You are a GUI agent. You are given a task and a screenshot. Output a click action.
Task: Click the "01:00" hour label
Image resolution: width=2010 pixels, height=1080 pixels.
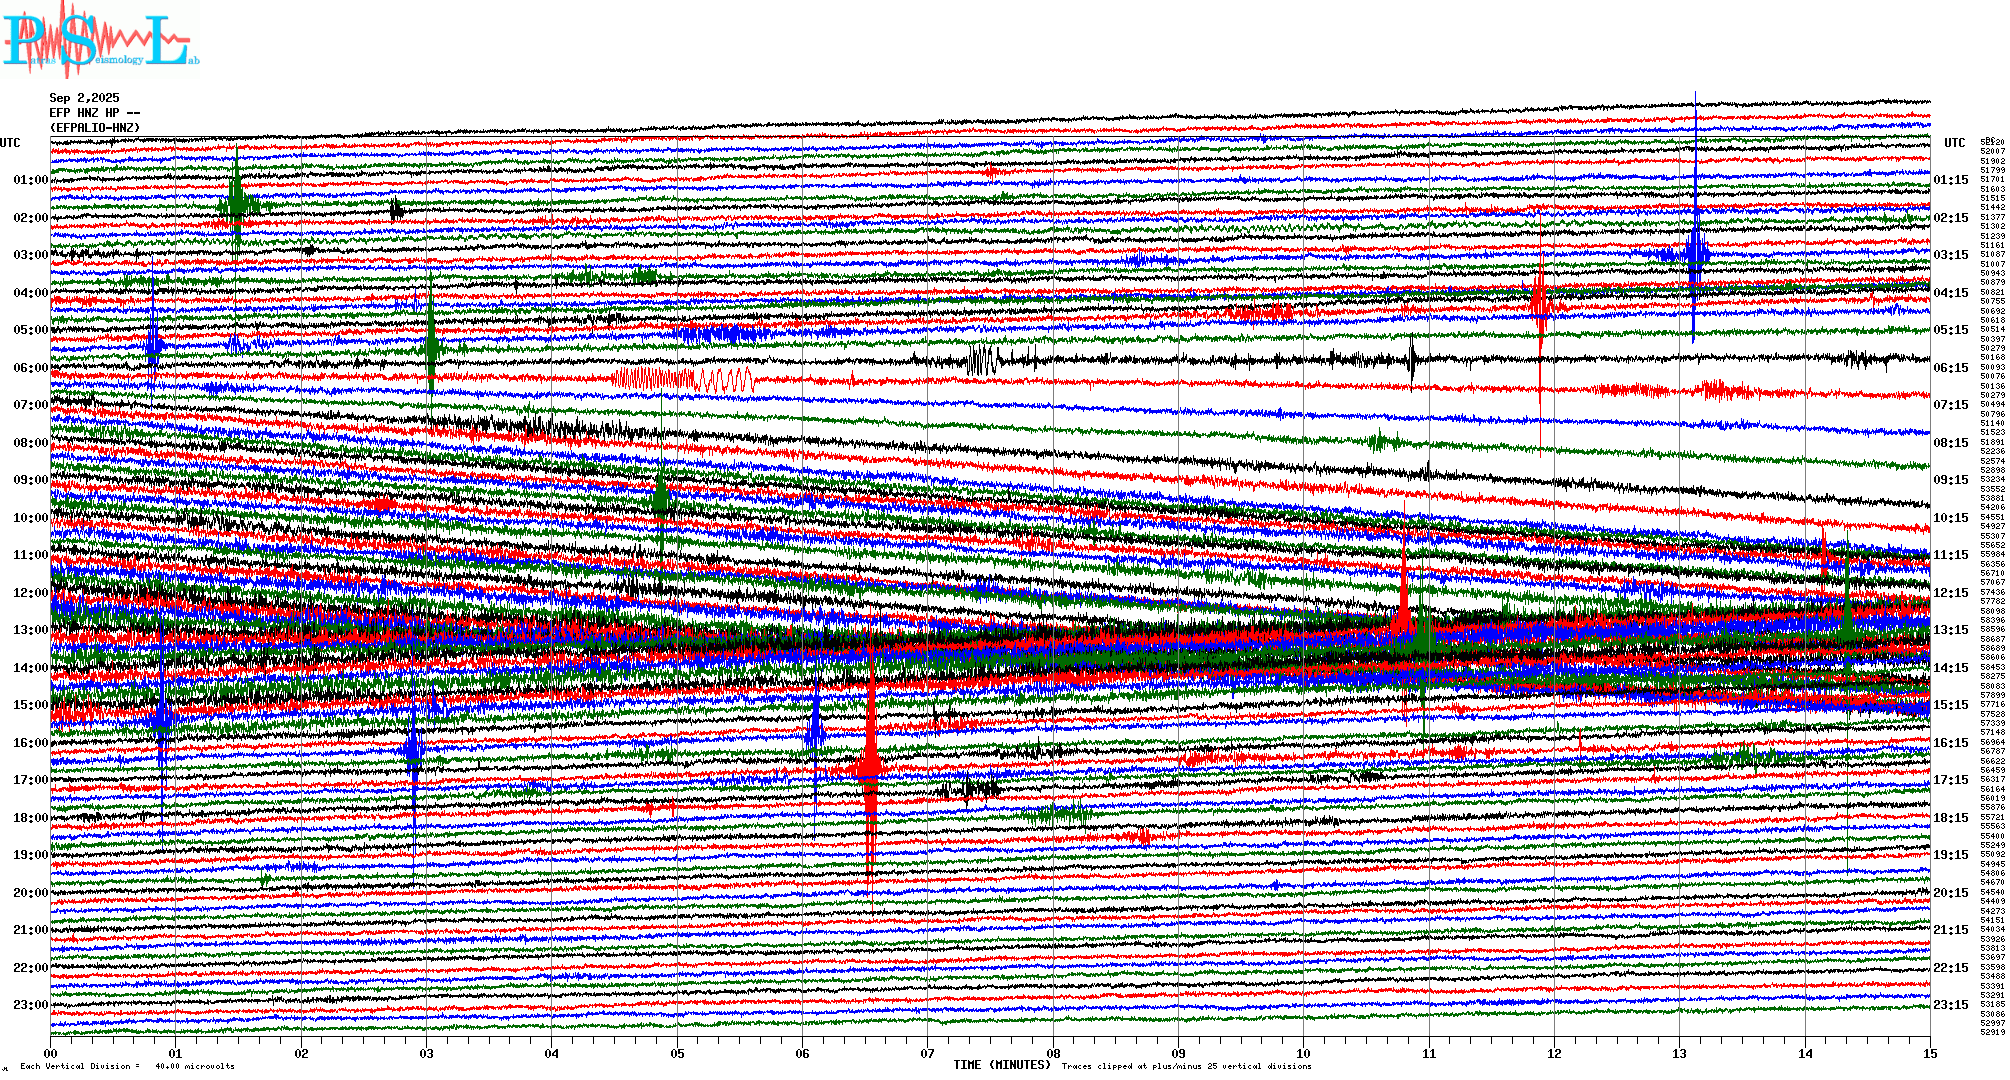pyautogui.click(x=30, y=180)
